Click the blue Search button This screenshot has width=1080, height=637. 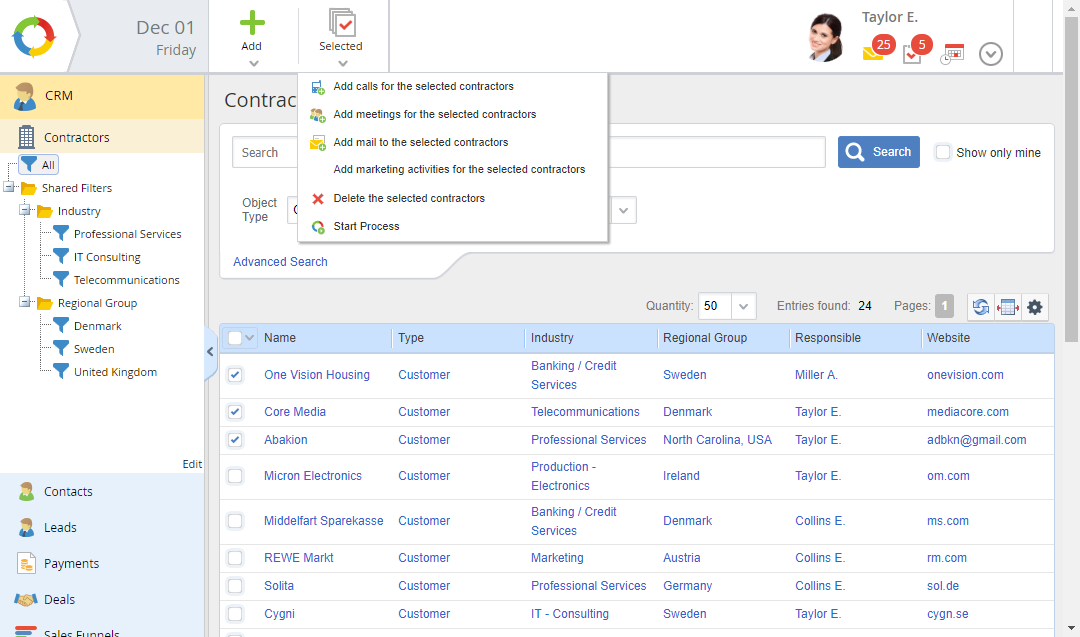click(878, 152)
